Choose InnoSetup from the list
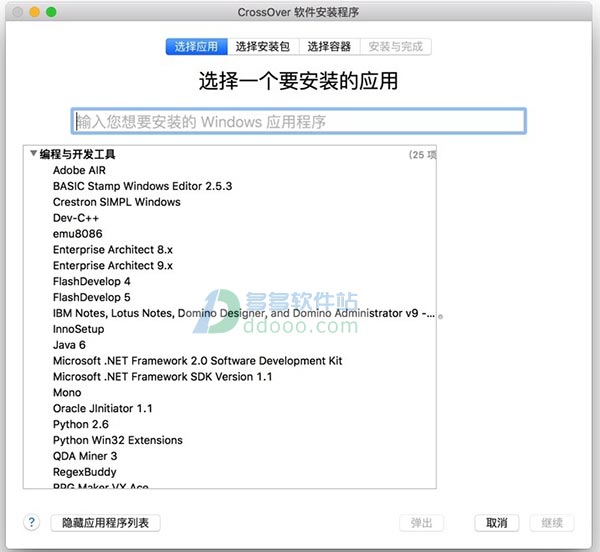The image size is (600, 552). coord(78,329)
